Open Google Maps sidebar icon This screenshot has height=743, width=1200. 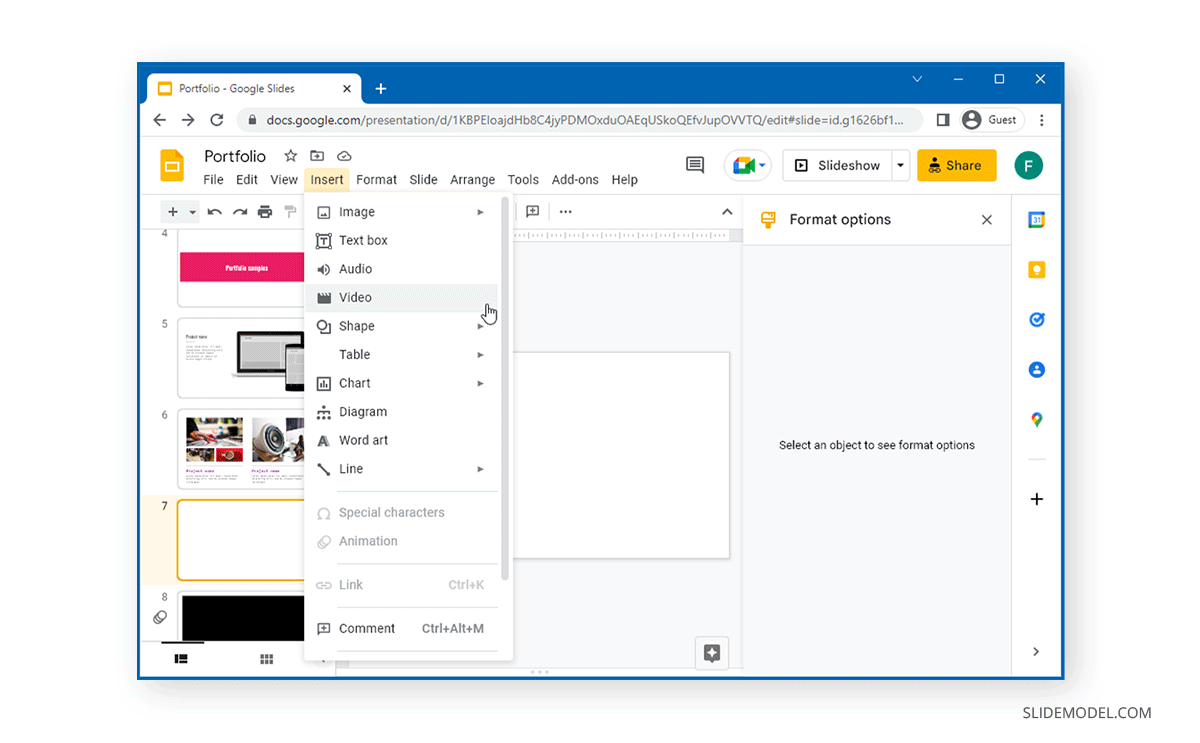pyautogui.click(x=1036, y=420)
